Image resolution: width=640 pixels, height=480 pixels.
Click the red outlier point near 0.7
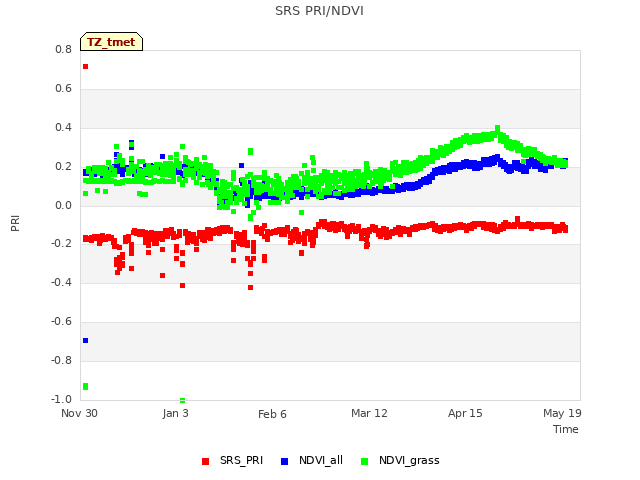[x=85, y=67]
